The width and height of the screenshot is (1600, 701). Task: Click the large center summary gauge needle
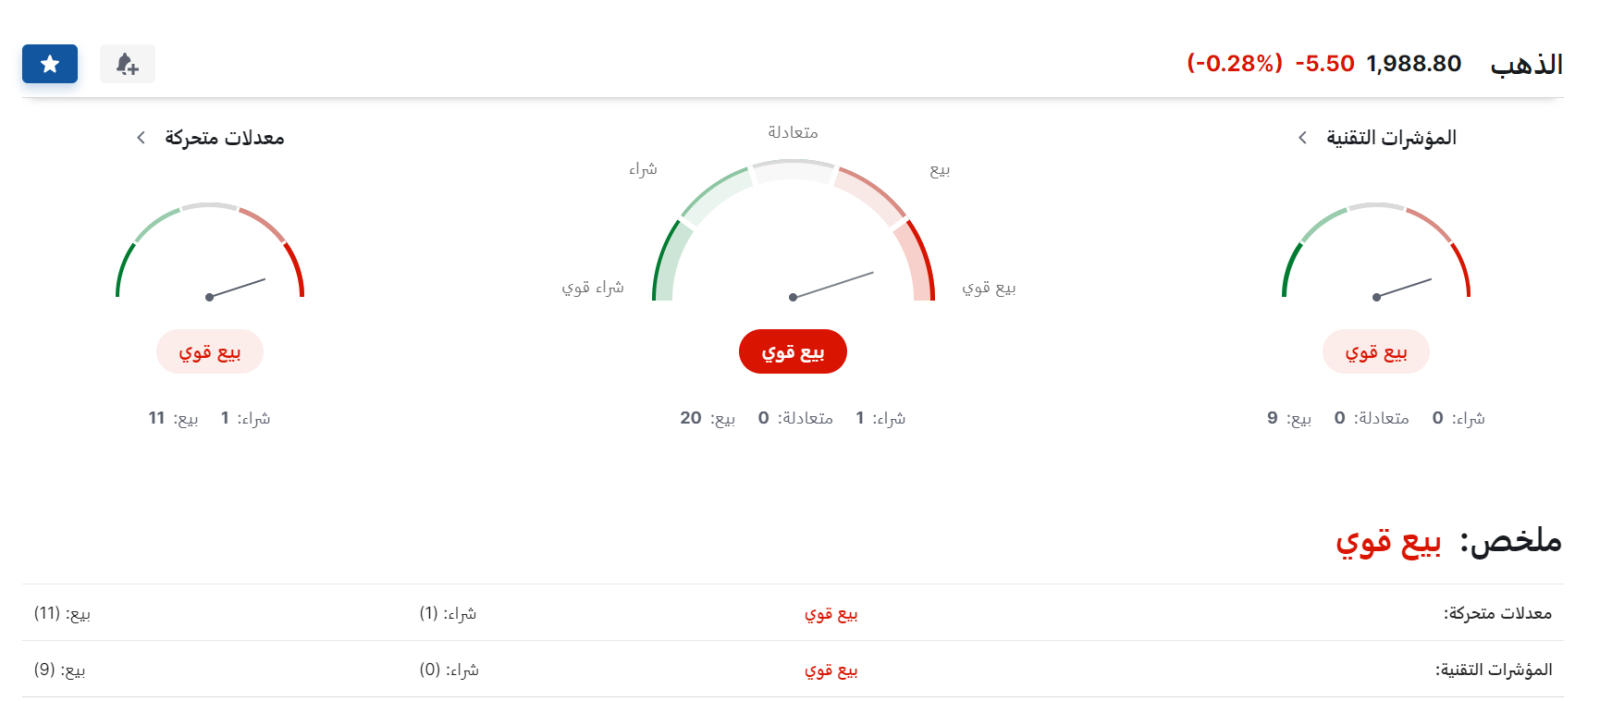pyautogui.click(x=832, y=285)
